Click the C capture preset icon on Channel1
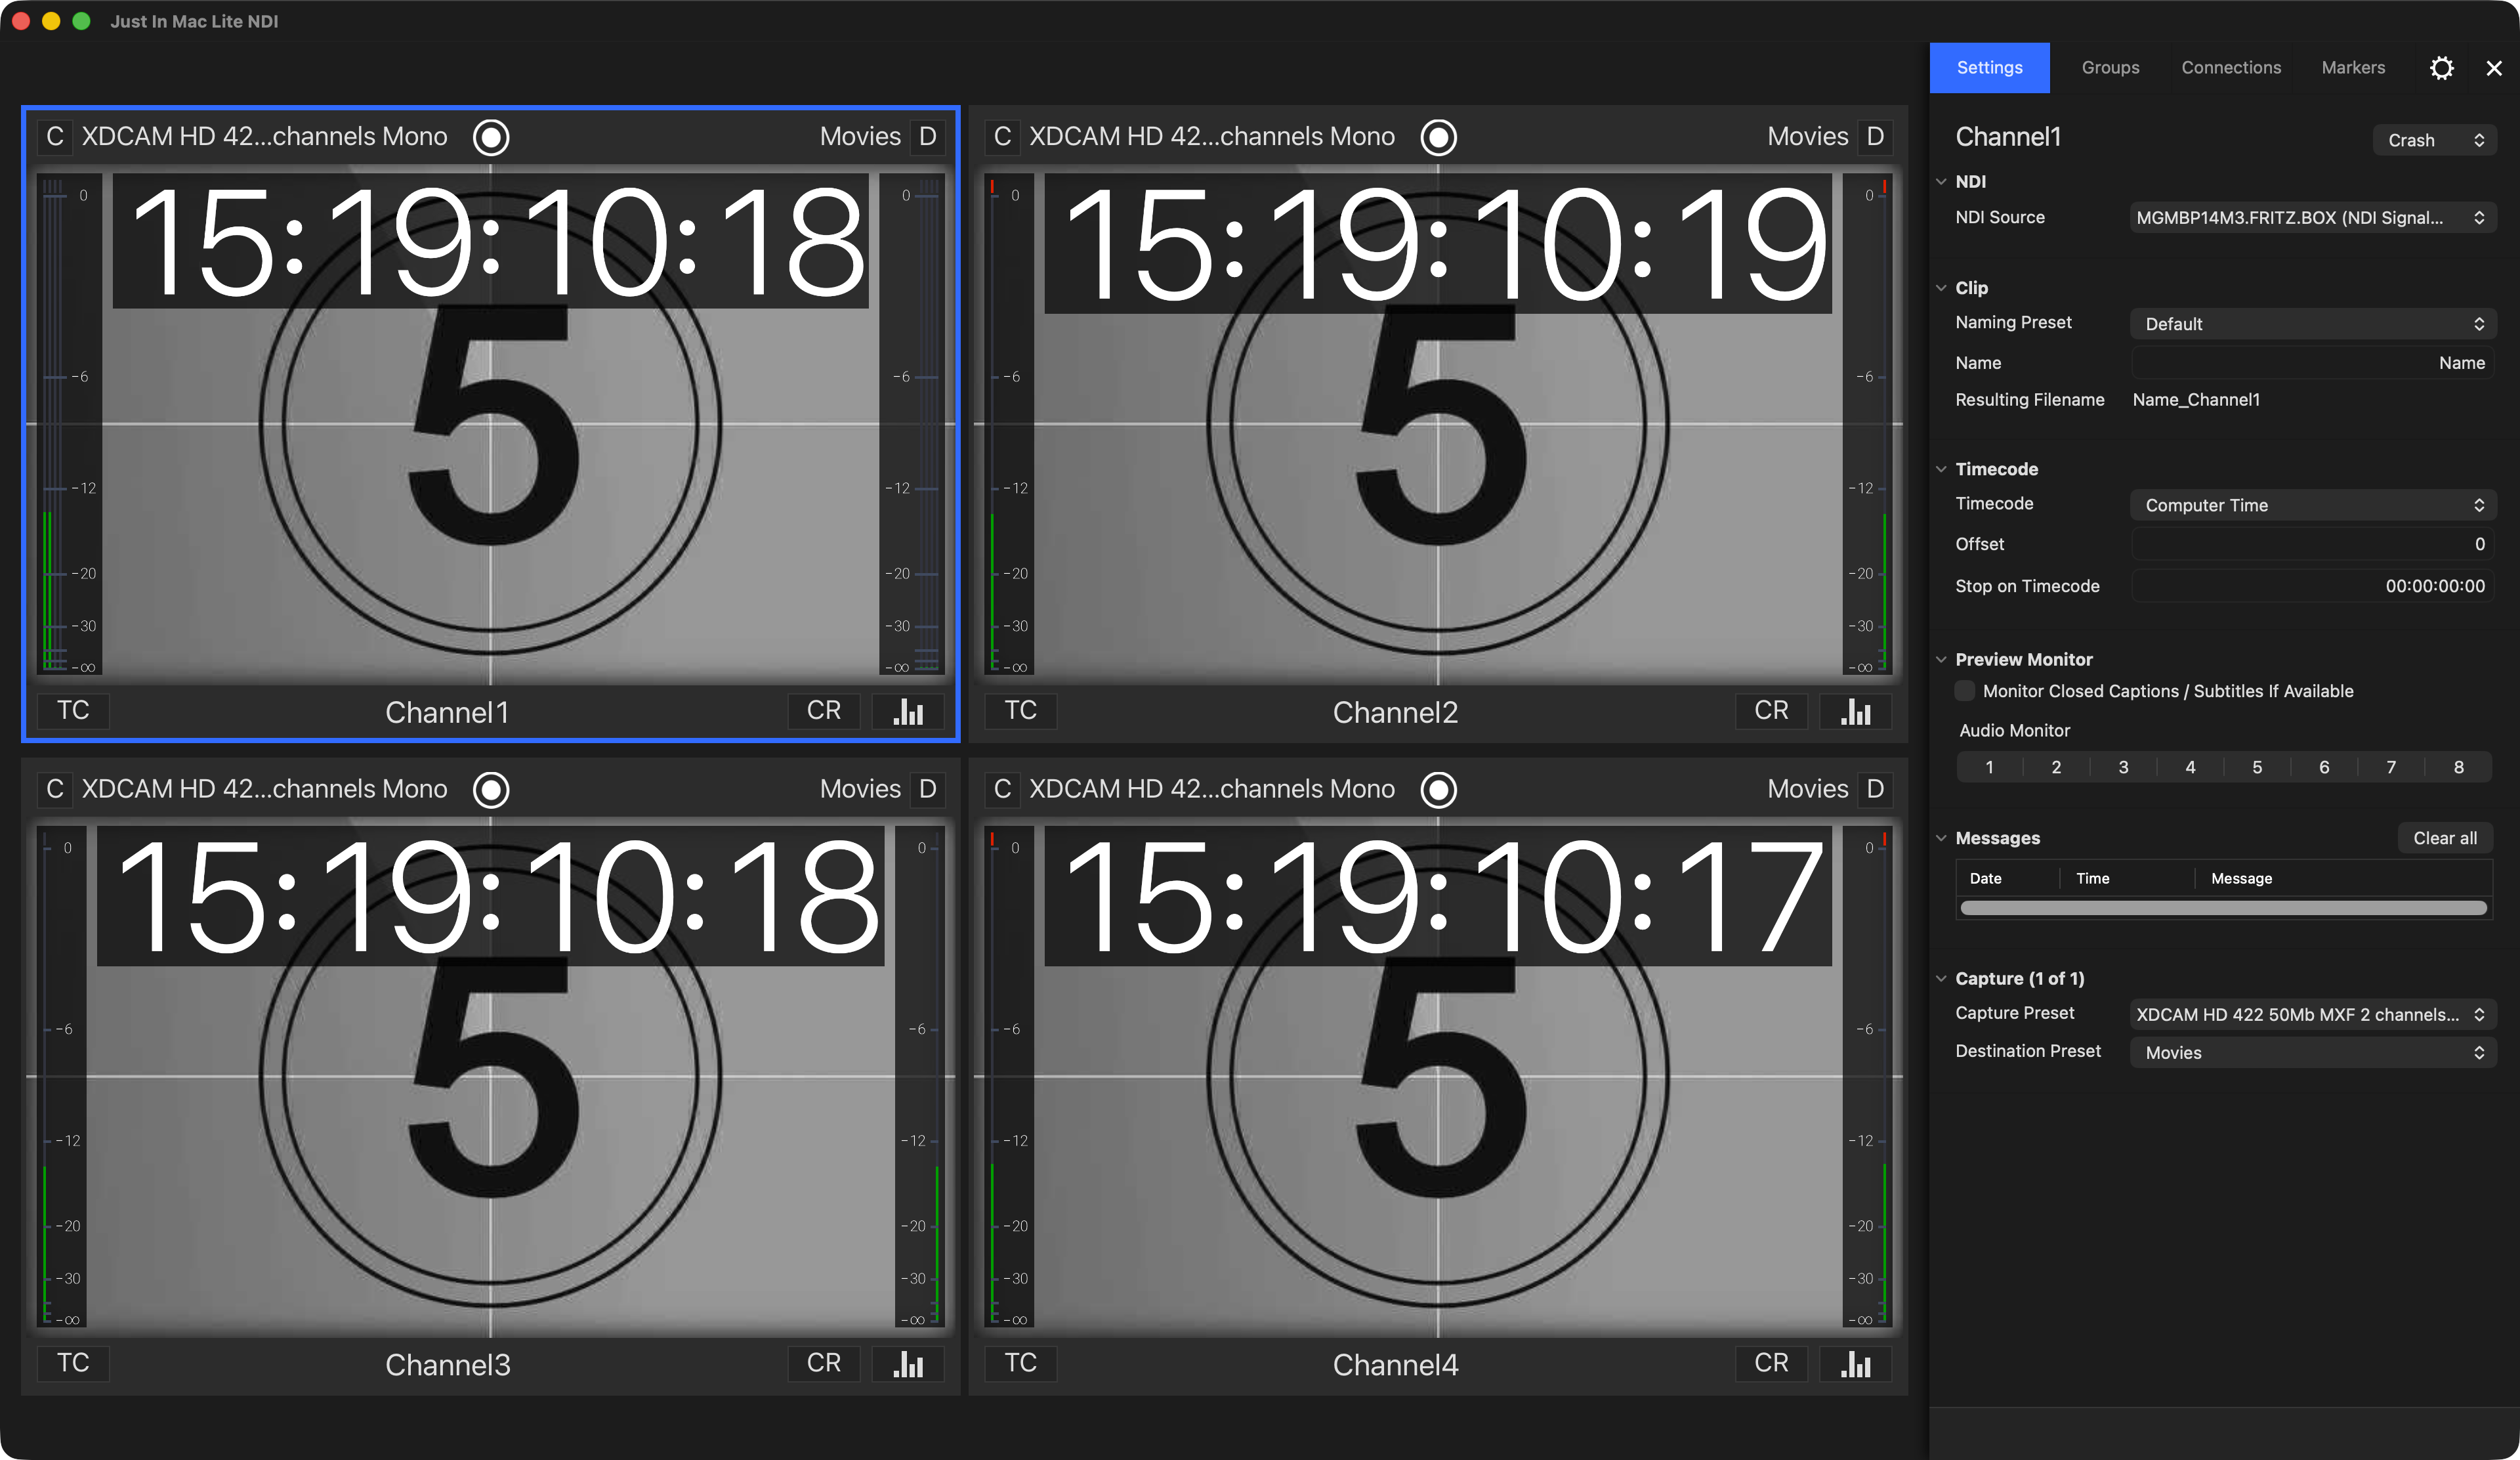This screenshot has width=2520, height=1460. pos(55,137)
